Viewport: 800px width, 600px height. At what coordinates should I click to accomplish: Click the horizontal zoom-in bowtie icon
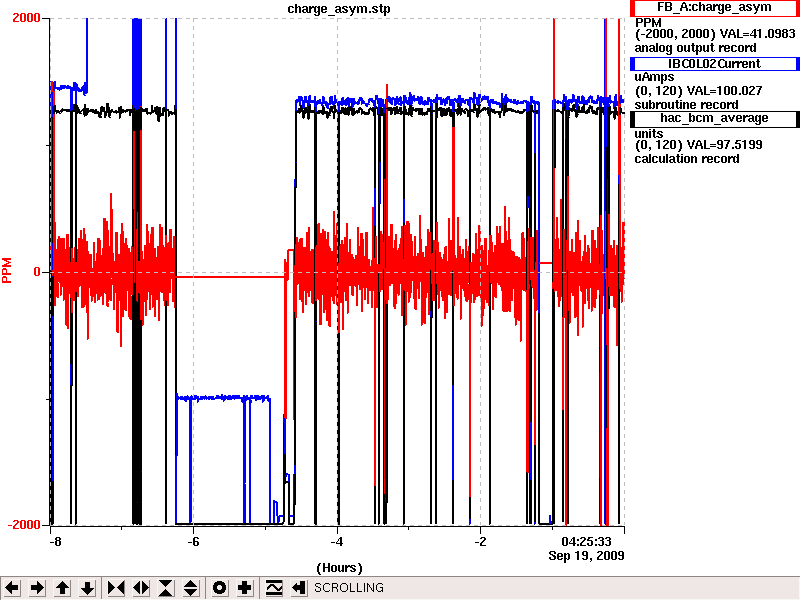pos(116,588)
